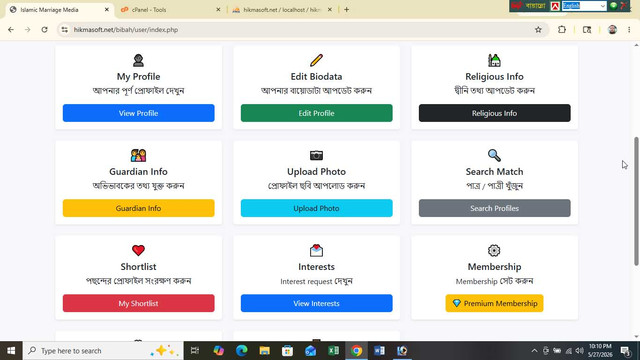Click the Membership heading text
The image size is (640, 360).
pos(494,267)
